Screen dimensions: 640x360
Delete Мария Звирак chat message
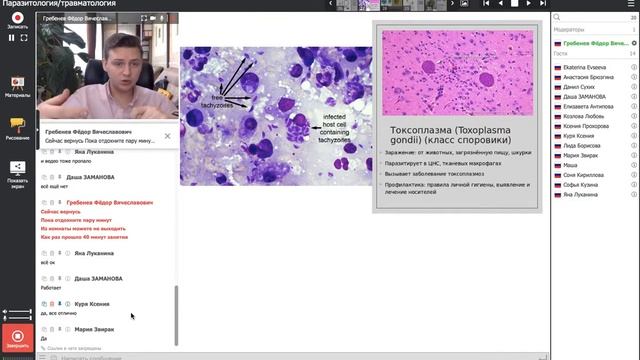click(52, 329)
